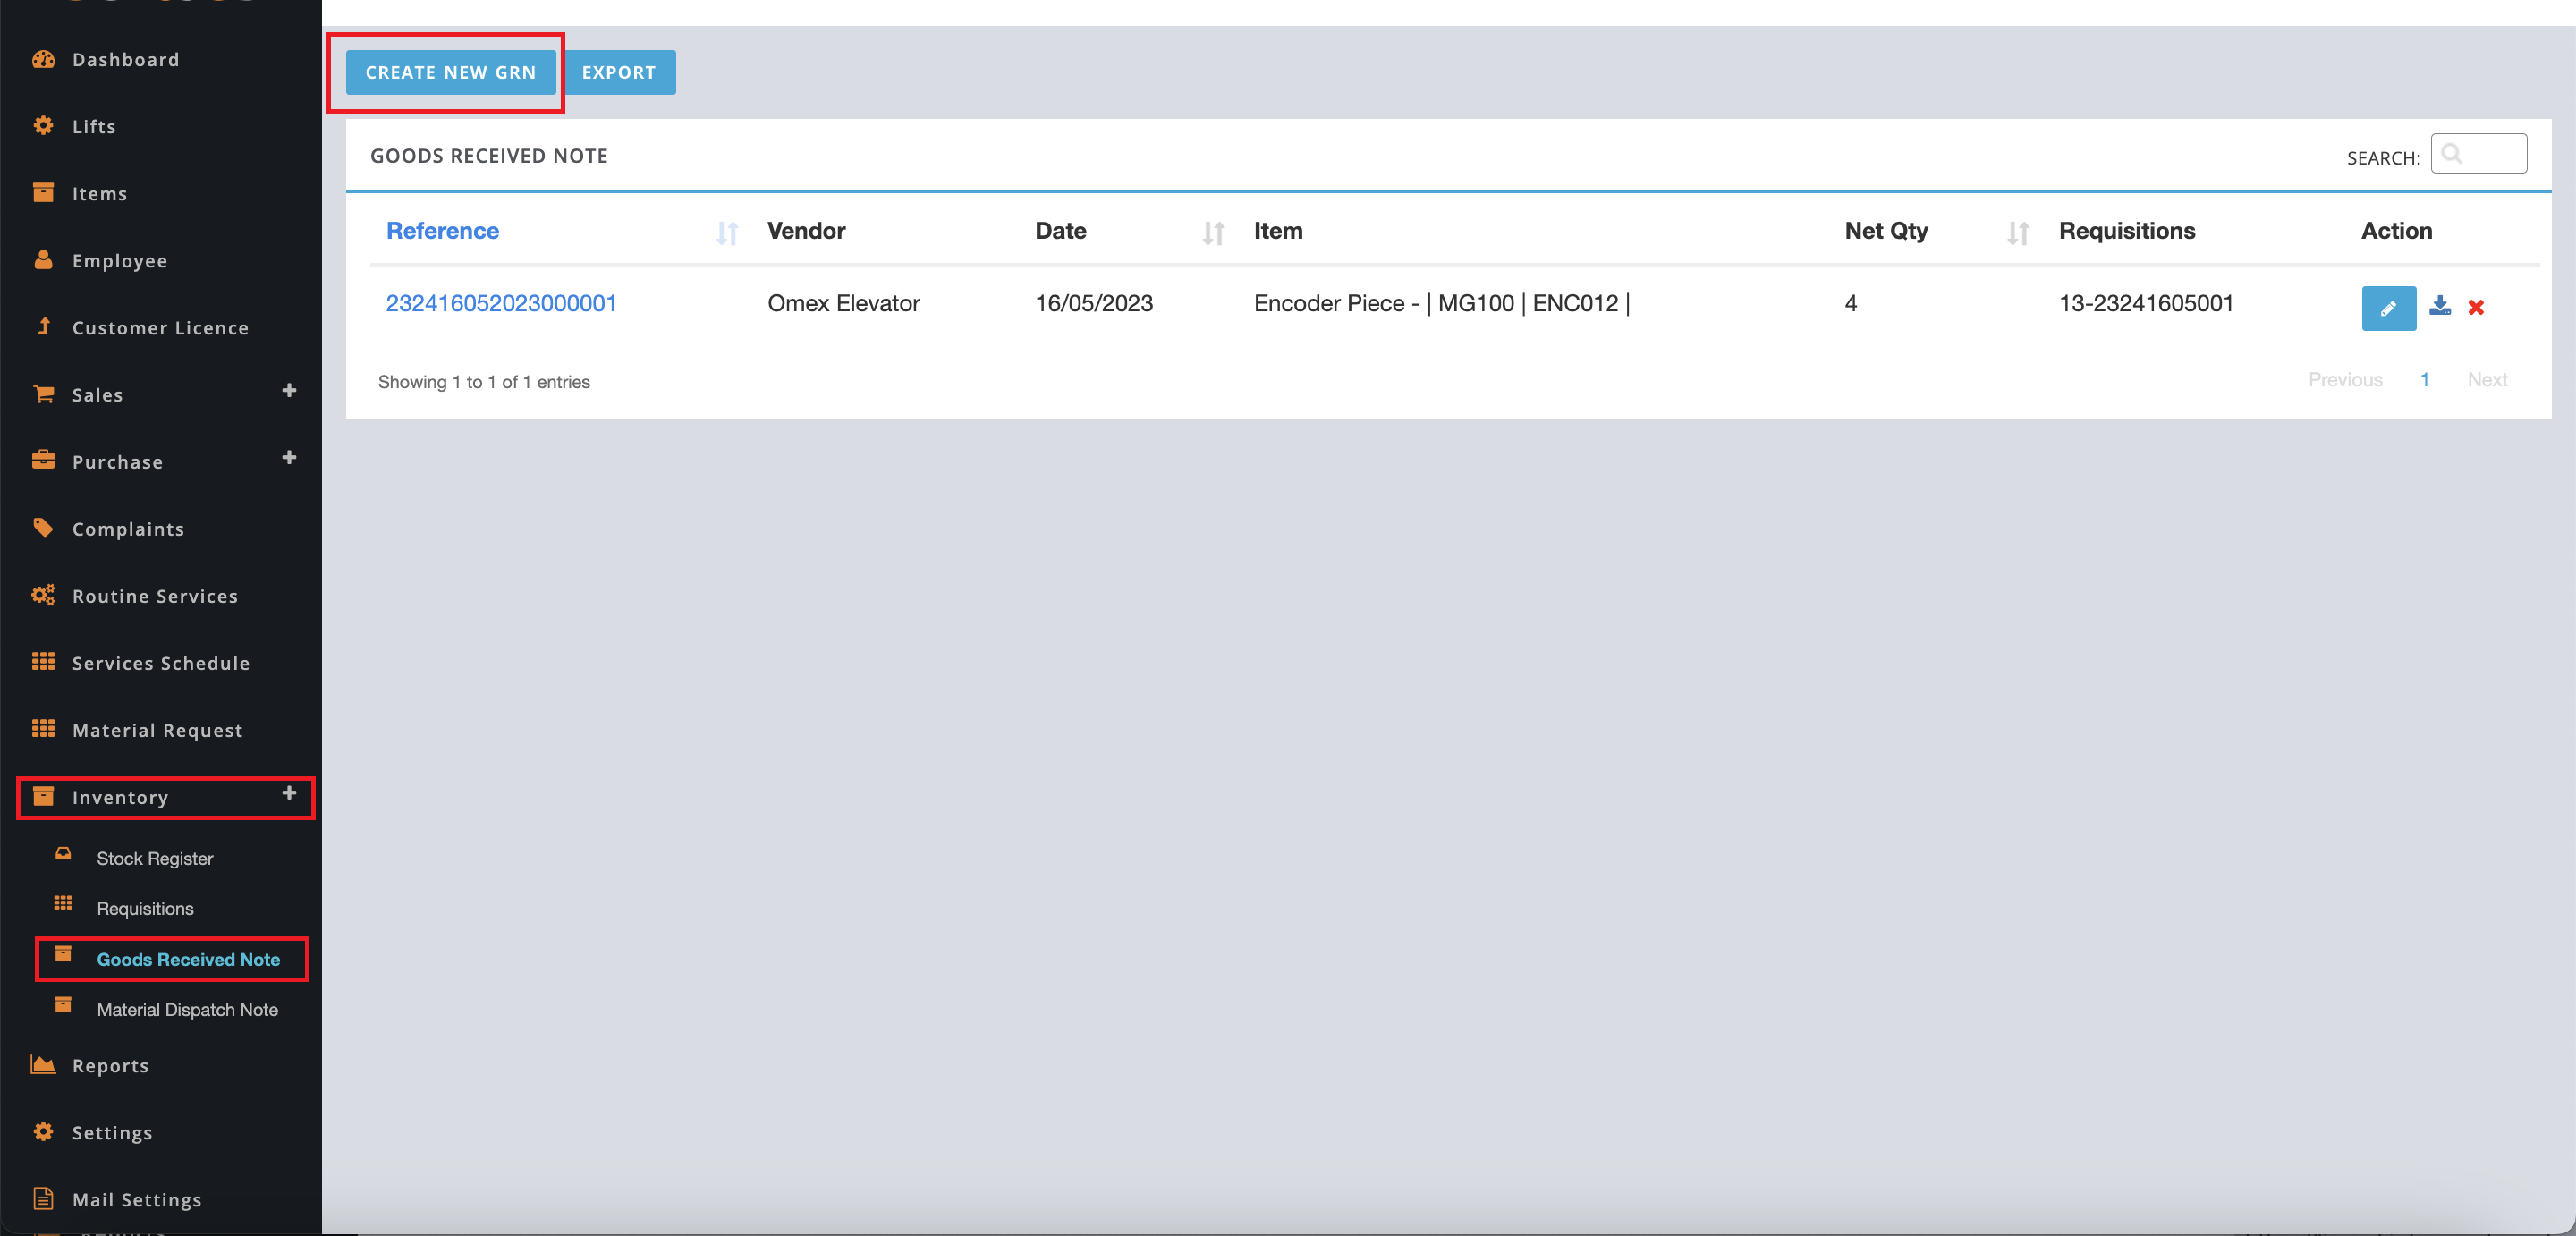Open the Customer Licence menu item
Viewport: 2576px width, 1236px height.
point(161,328)
